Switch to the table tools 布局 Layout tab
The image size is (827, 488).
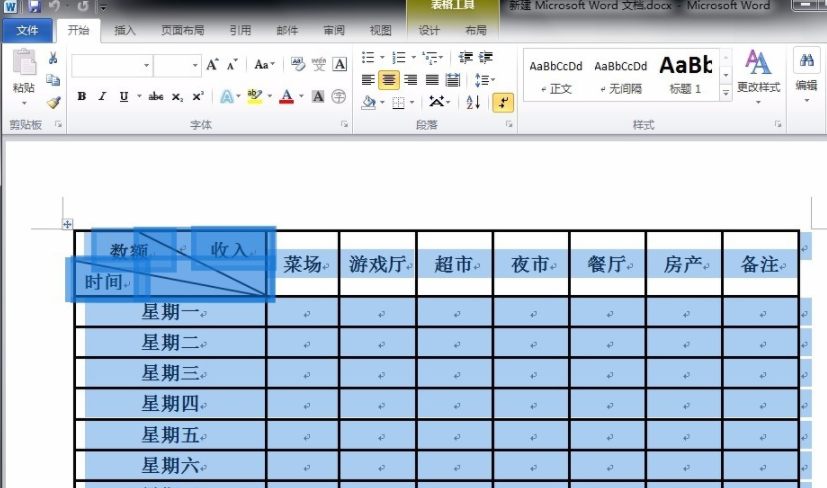(x=476, y=30)
